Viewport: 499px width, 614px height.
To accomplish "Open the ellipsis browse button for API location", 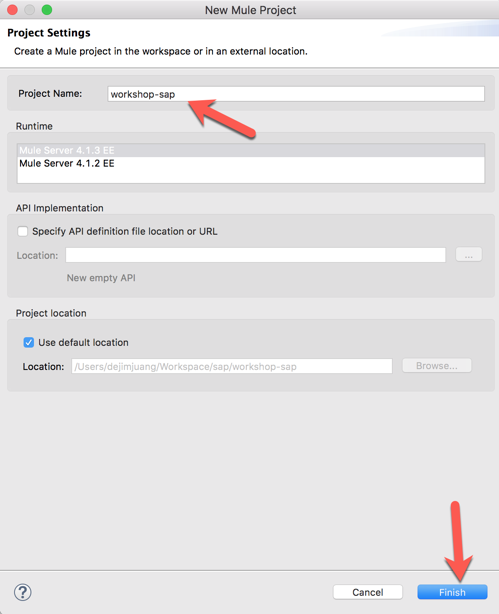I will click(468, 255).
